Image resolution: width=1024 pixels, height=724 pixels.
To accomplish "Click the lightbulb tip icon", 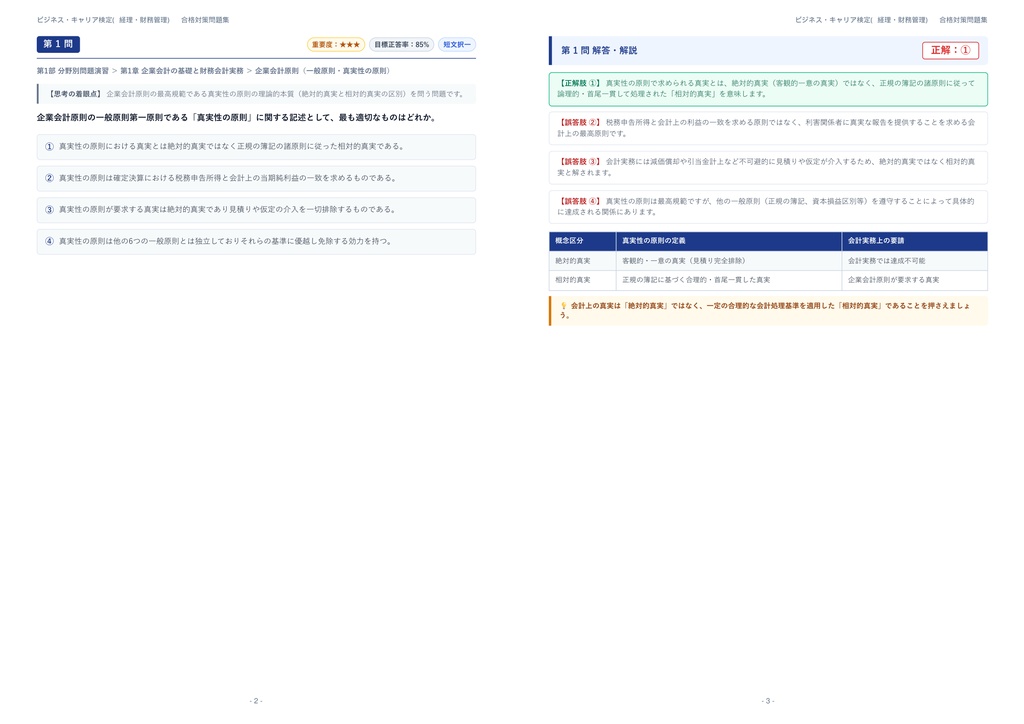I will tap(564, 306).
